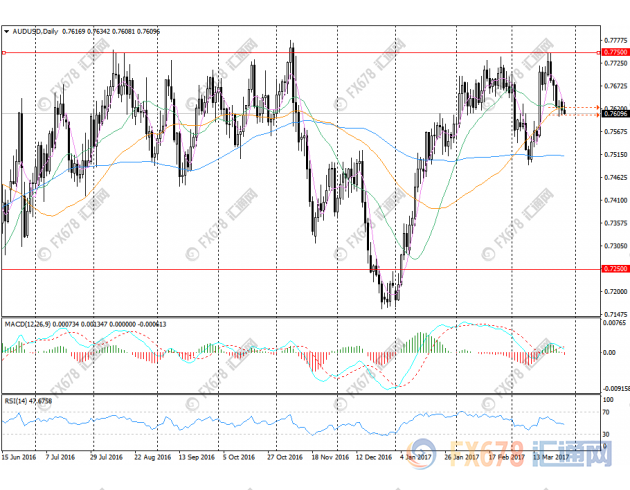The height and width of the screenshot is (490, 630).
Task: Click the red resistance line at 0.77500
Action: coord(300,51)
